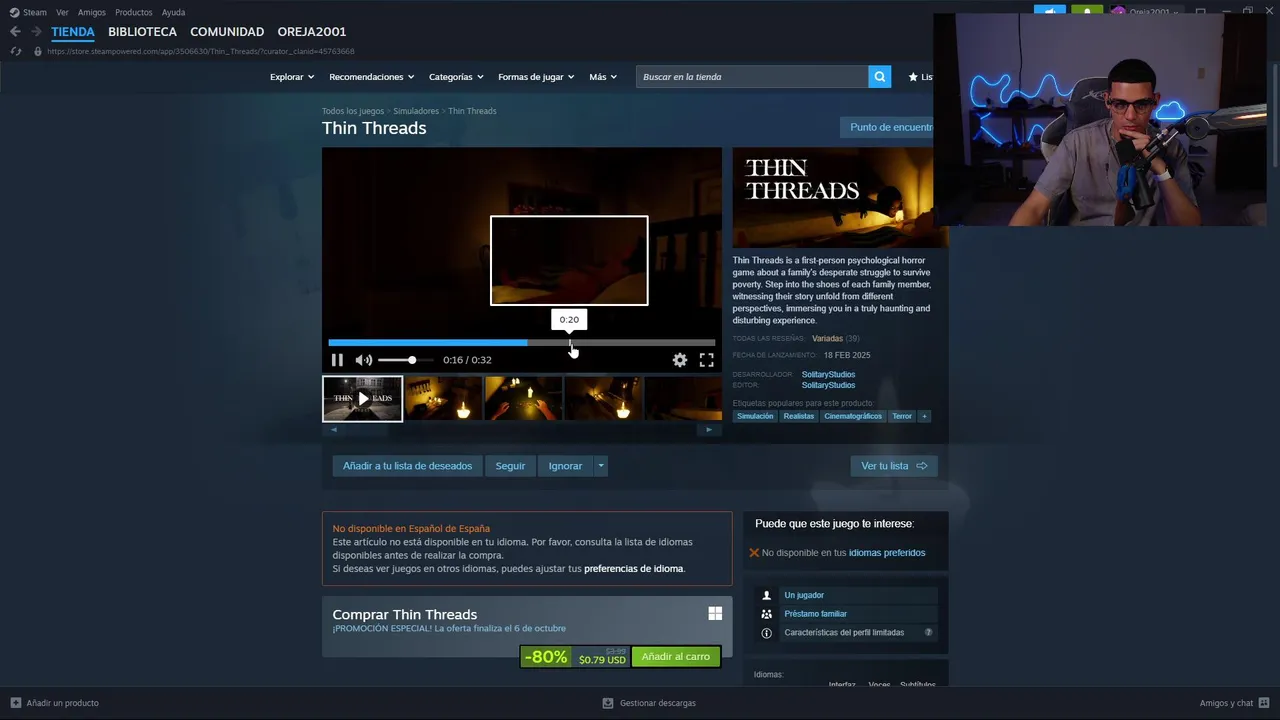Screen dimensions: 1280x720
Task: Click the Gestionar descargas download icon
Action: 608,703
